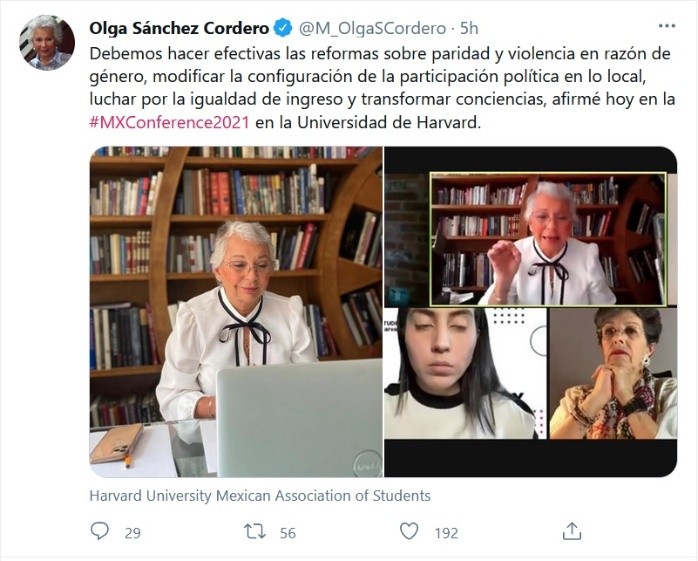Retweet using the retweet arrows icon
Image resolution: width=698 pixels, height=561 pixels.
[255, 531]
